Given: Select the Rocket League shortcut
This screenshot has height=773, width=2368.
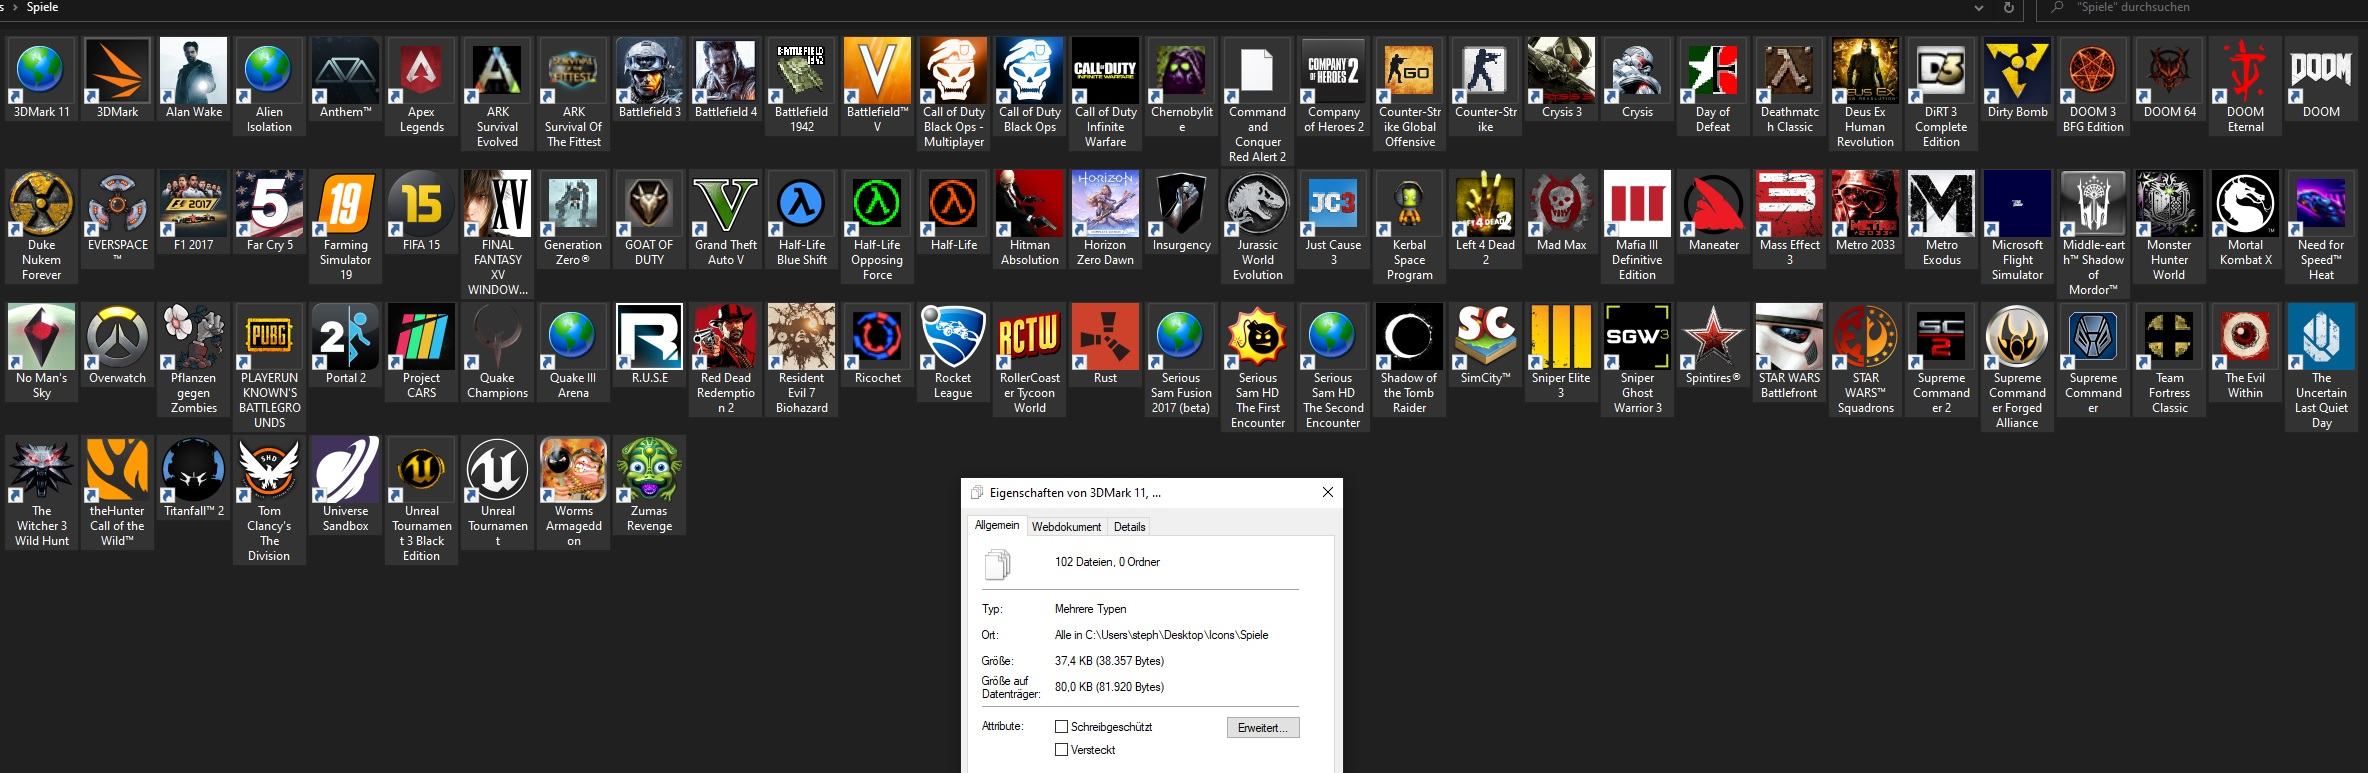Looking at the screenshot, I should pos(953,353).
